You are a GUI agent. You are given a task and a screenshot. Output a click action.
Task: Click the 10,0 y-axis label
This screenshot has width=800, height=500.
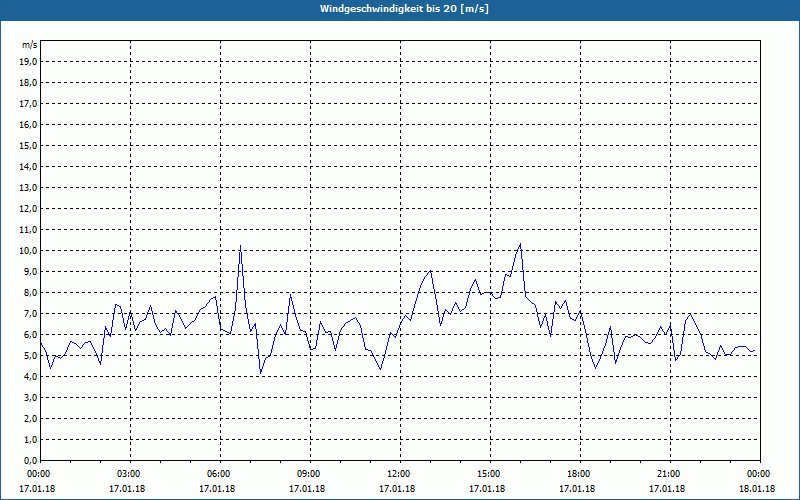(29, 251)
